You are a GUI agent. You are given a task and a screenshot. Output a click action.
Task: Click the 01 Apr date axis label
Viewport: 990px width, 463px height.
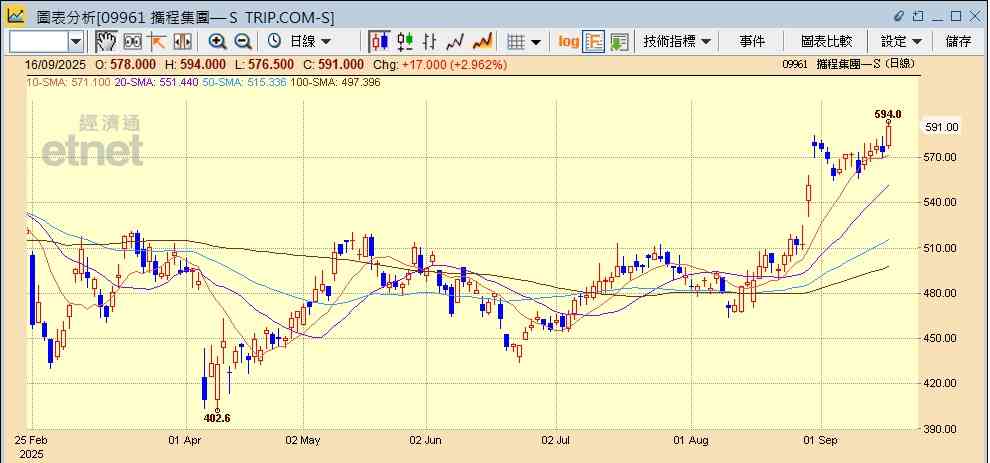(187, 440)
